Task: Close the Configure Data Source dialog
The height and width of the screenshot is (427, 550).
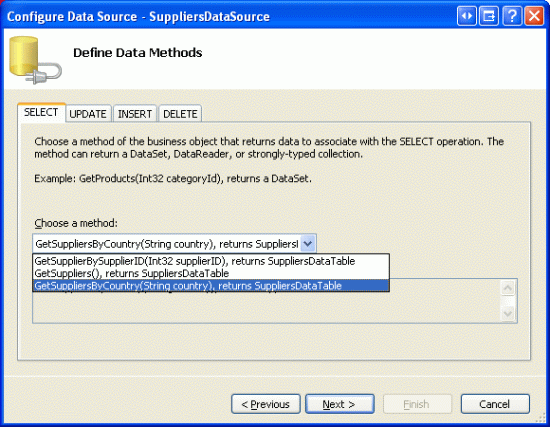Action: tap(534, 16)
